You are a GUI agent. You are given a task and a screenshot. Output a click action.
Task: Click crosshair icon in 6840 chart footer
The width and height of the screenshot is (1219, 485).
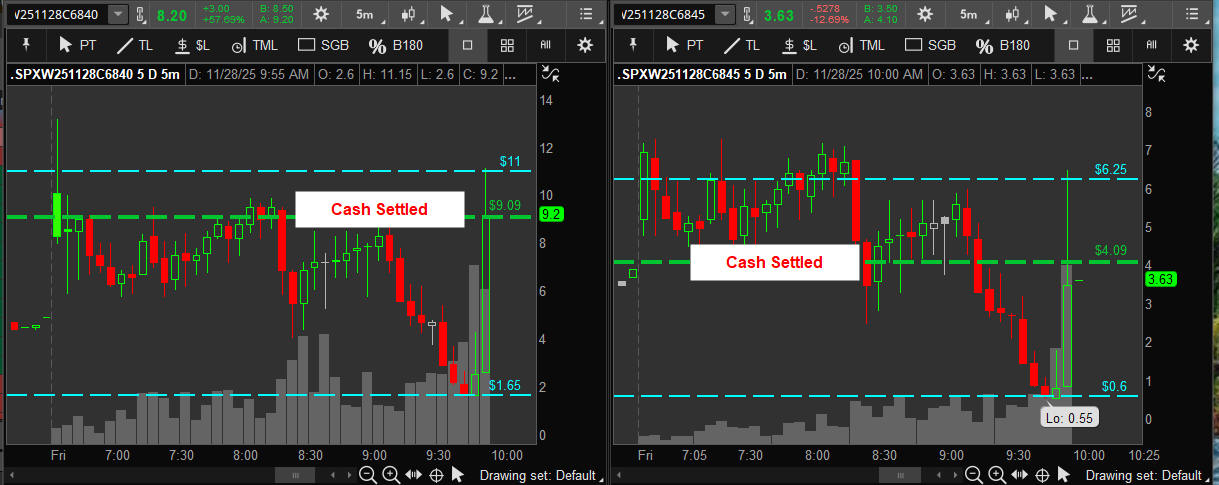(x=436, y=475)
